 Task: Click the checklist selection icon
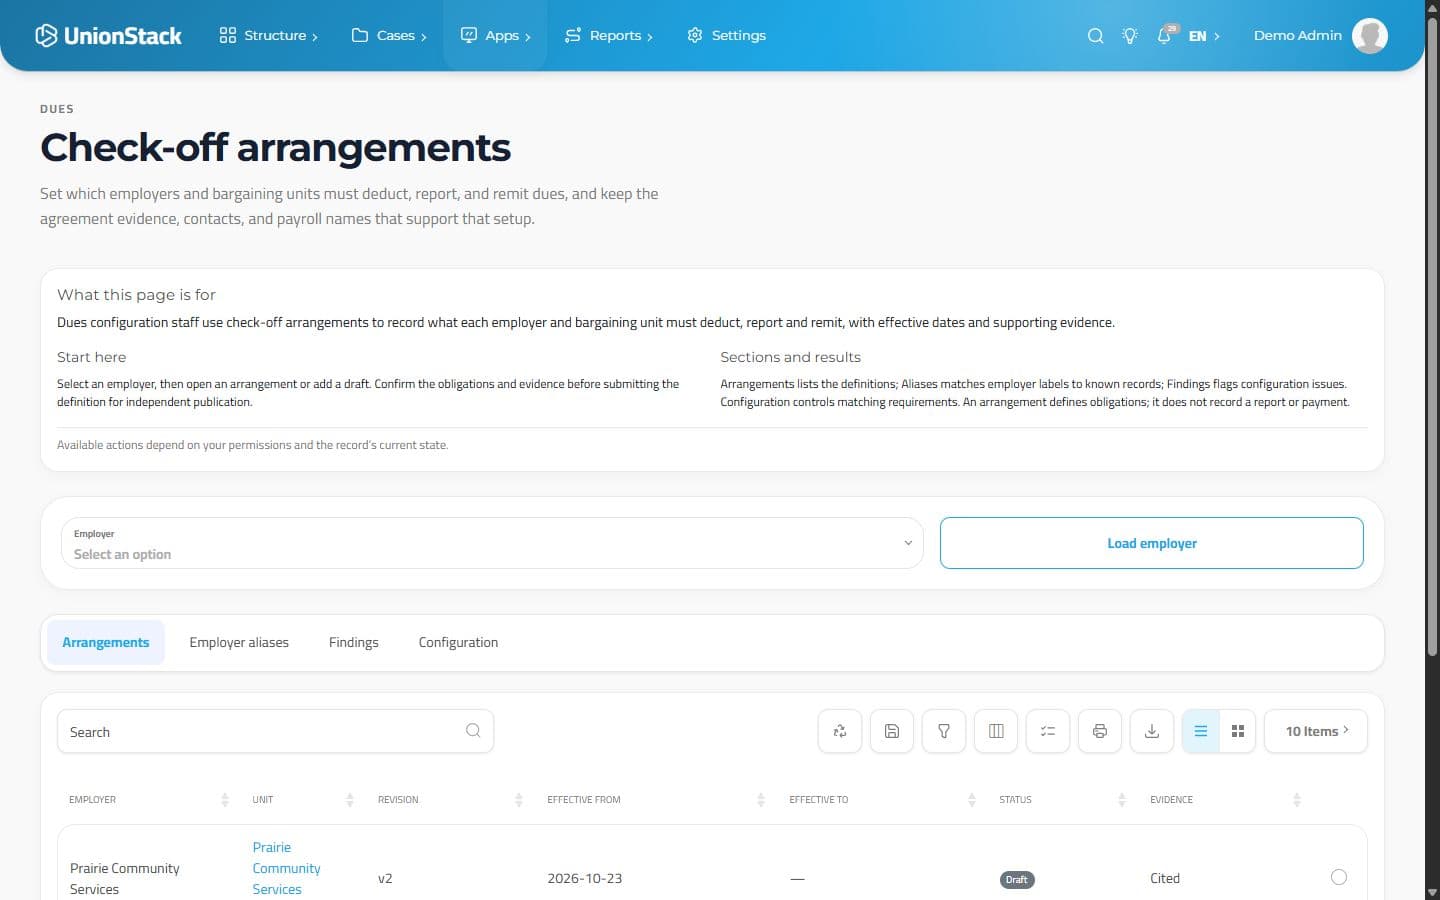coord(1048,731)
